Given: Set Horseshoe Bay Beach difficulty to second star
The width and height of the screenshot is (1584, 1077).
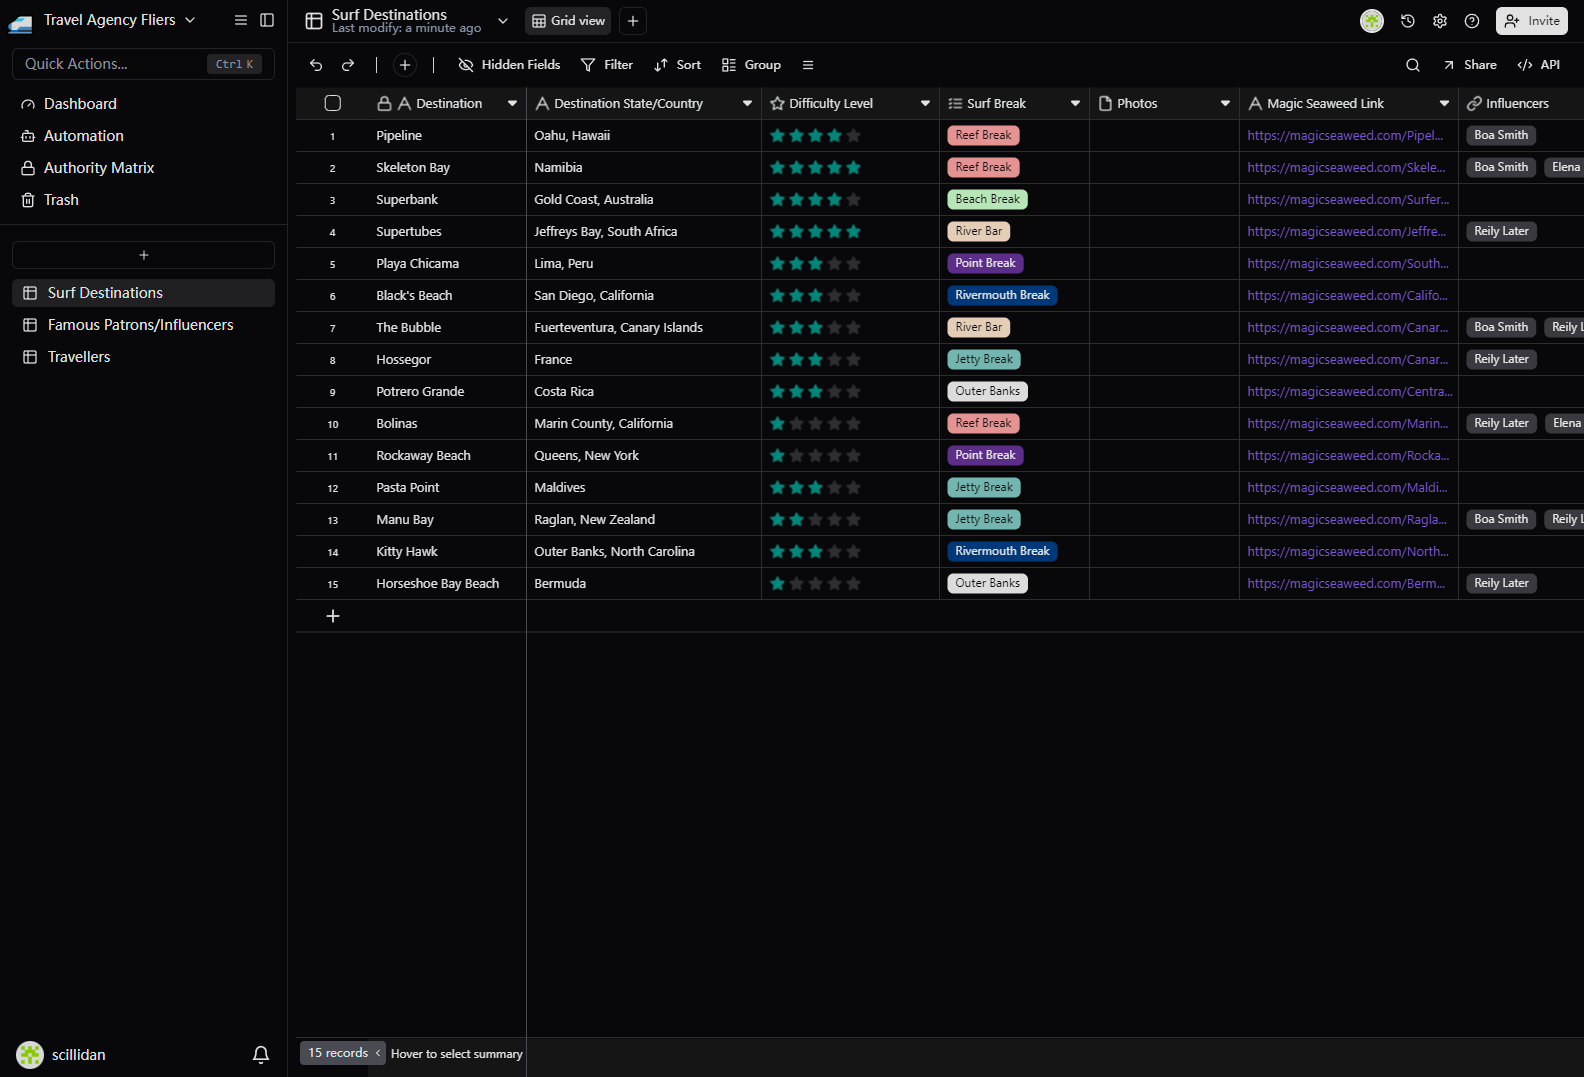Looking at the screenshot, I should pos(796,584).
